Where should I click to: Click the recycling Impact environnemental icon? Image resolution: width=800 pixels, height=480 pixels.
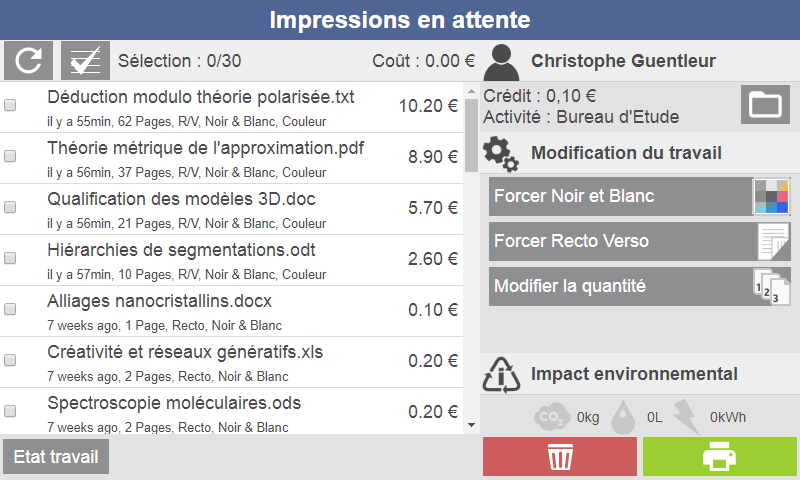pos(502,375)
